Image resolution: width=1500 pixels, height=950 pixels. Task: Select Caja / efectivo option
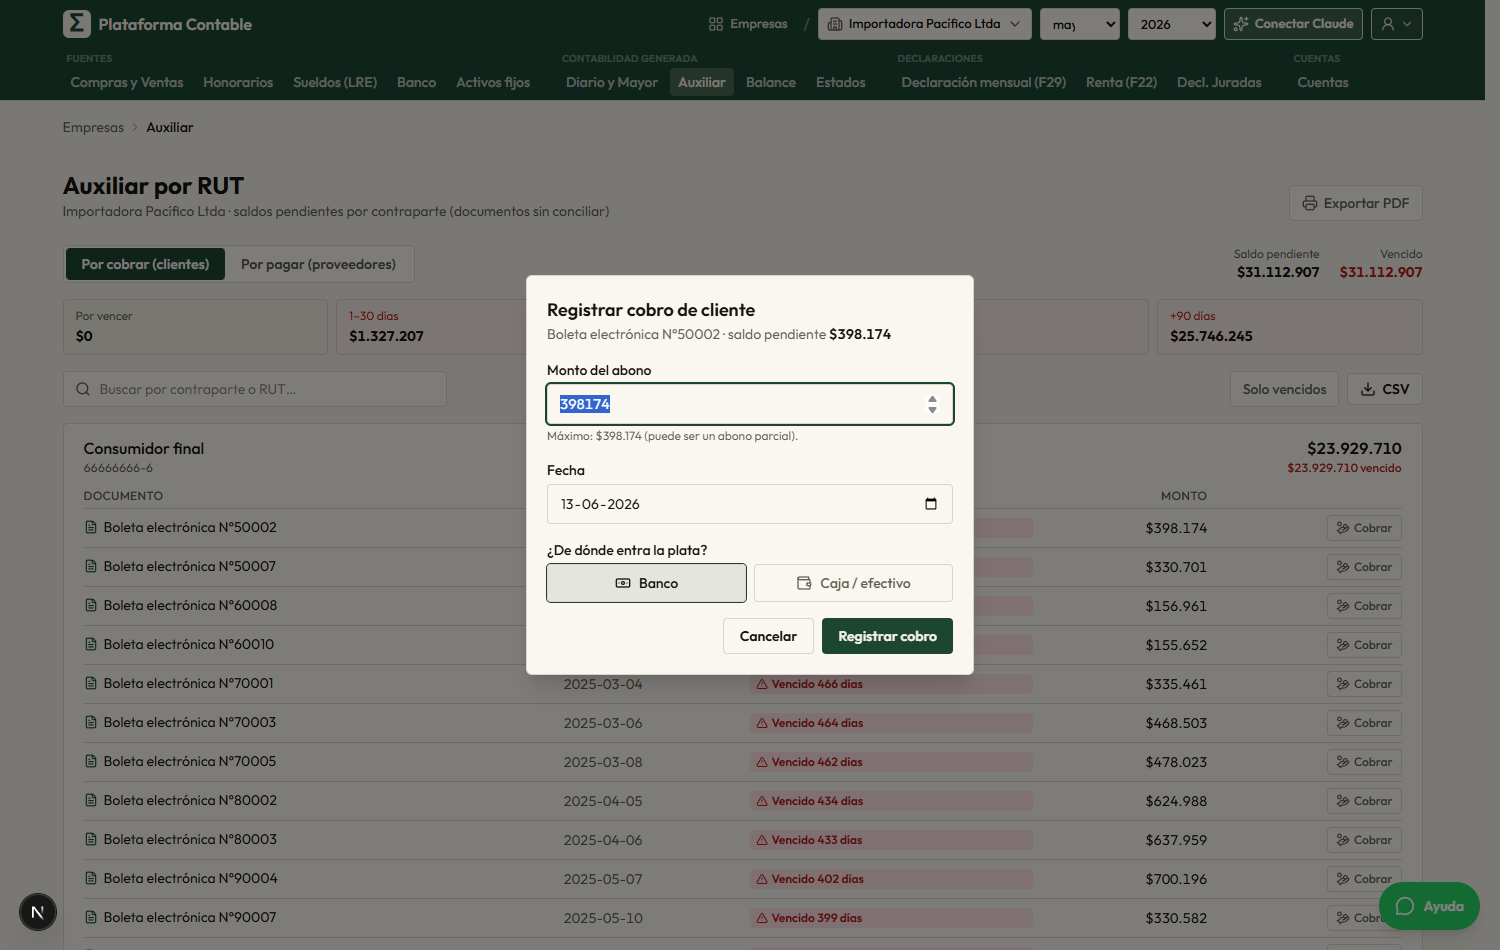point(853,583)
